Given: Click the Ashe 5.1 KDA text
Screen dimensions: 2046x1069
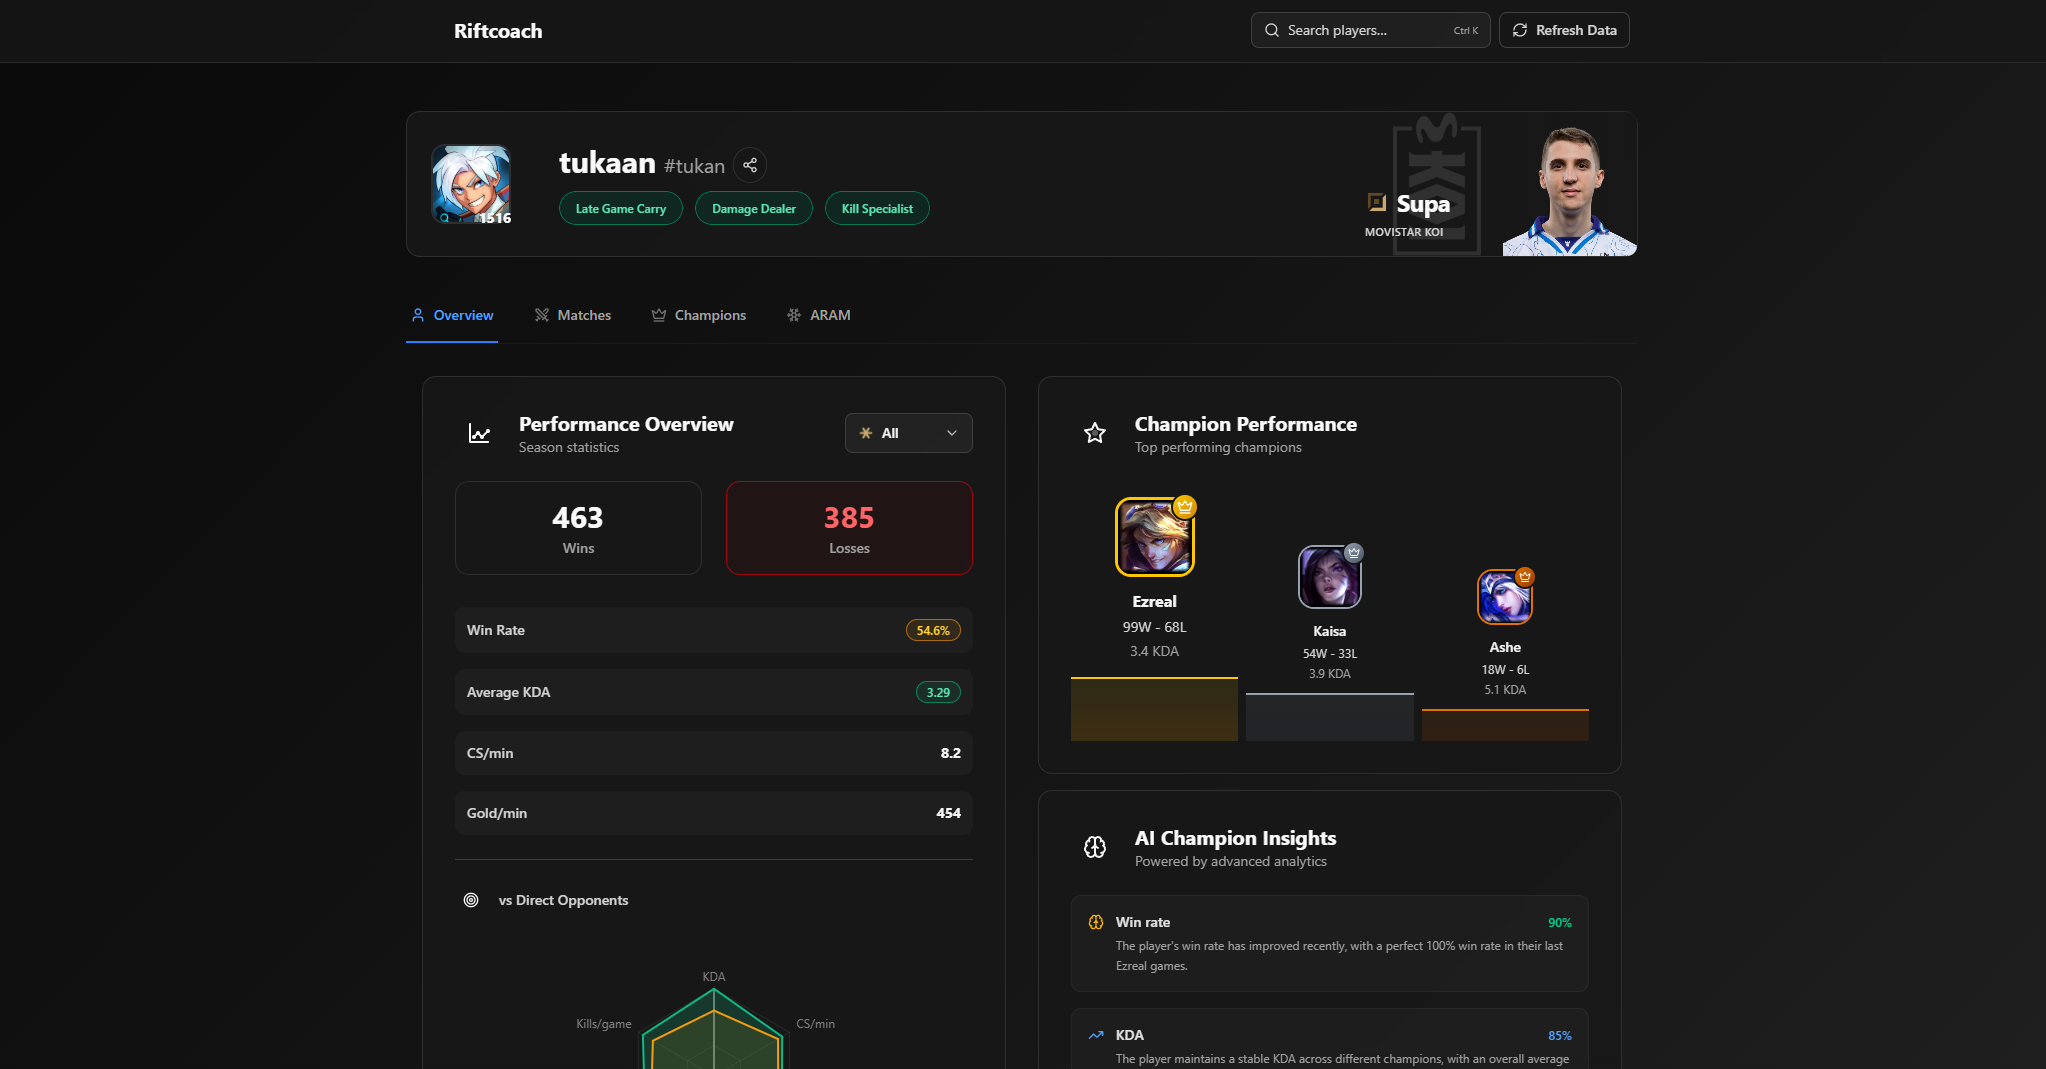Looking at the screenshot, I should click(1505, 690).
